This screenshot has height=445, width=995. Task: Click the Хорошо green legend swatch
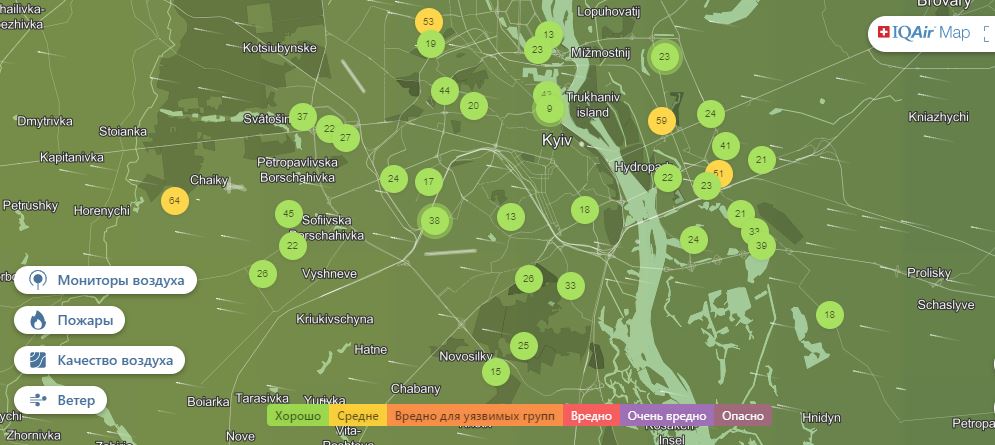click(296, 416)
